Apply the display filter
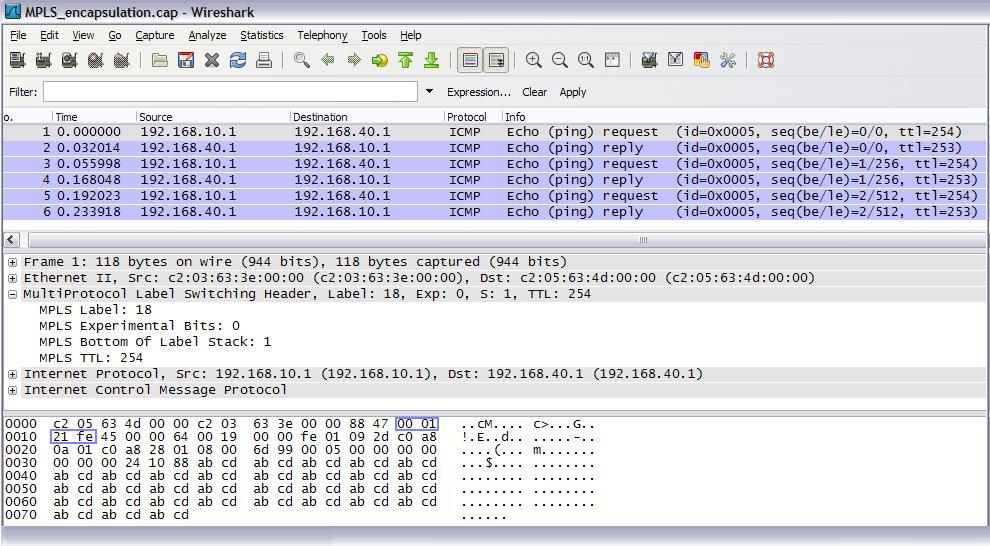The width and height of the screenshot is (990, 546). click(x=573, y=92)
